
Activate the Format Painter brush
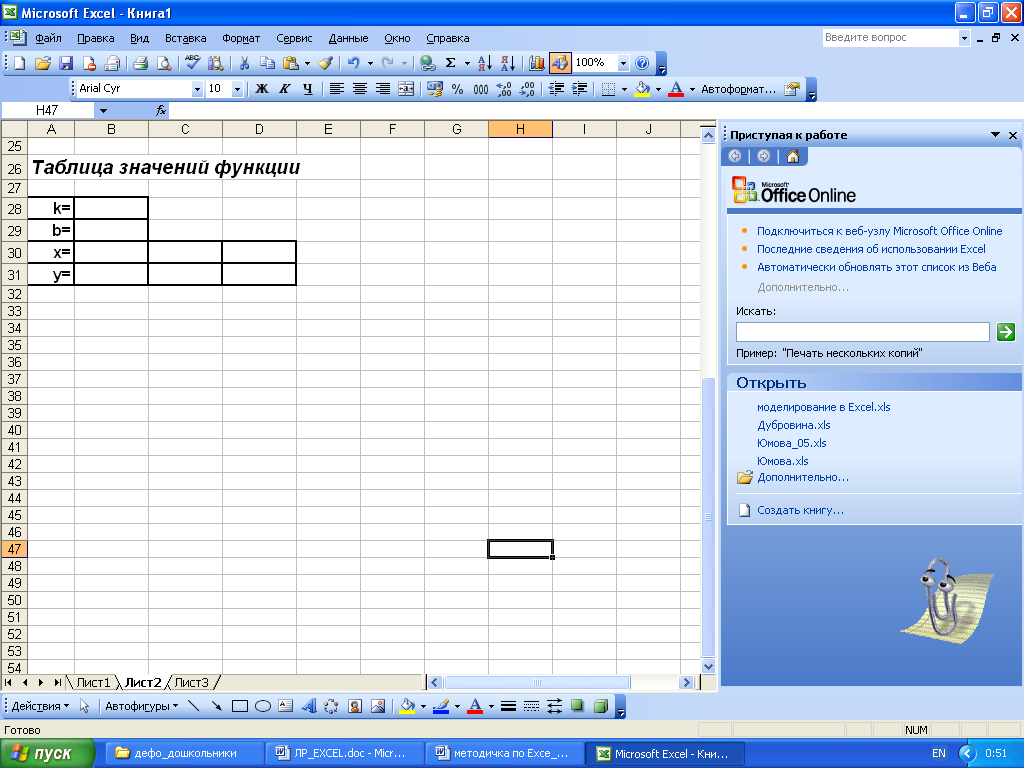point(325,63)
